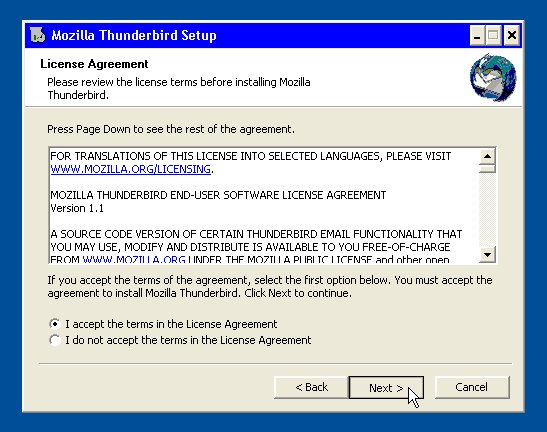The width and height of the screenshot is (547, 432).
Task: Open the WWW.MOZILLA.ORG/LICENSING link
Action: (x=130, y=169)
